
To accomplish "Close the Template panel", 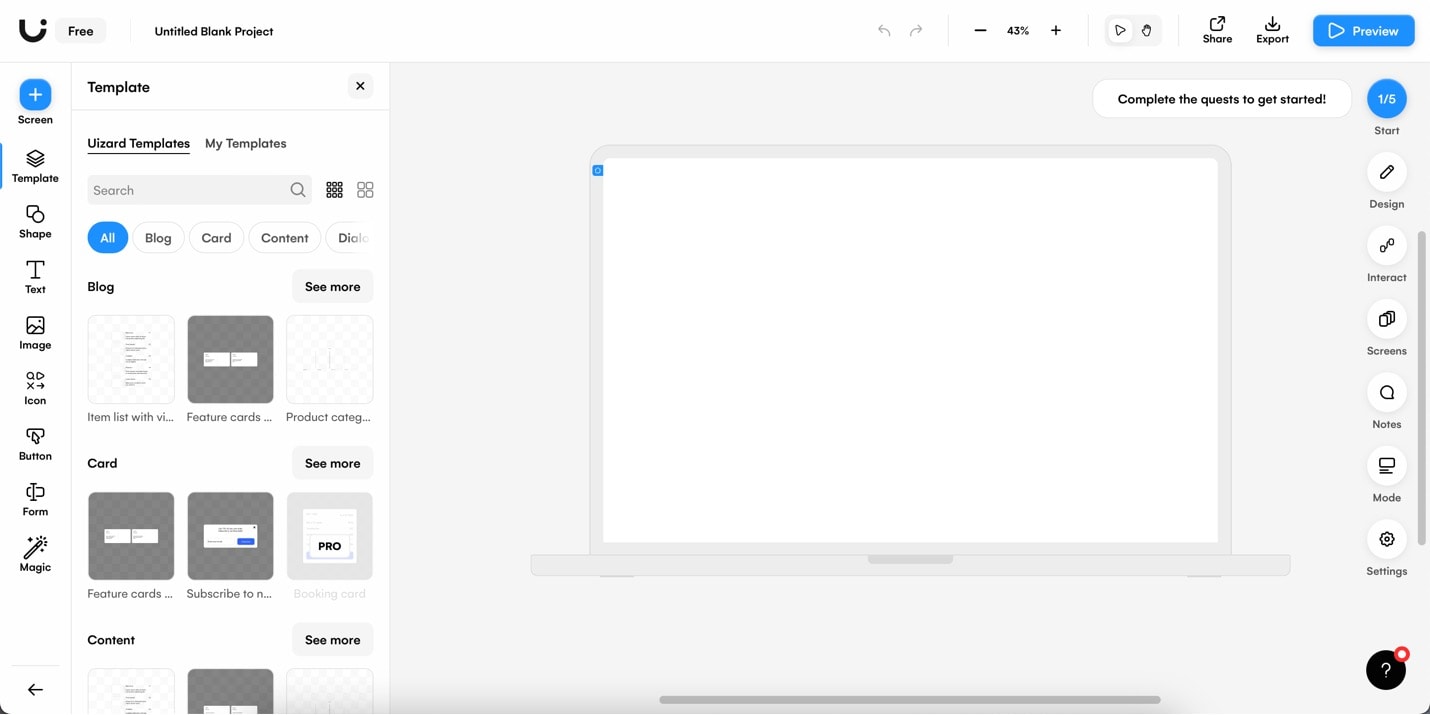I will coord(360,86).
